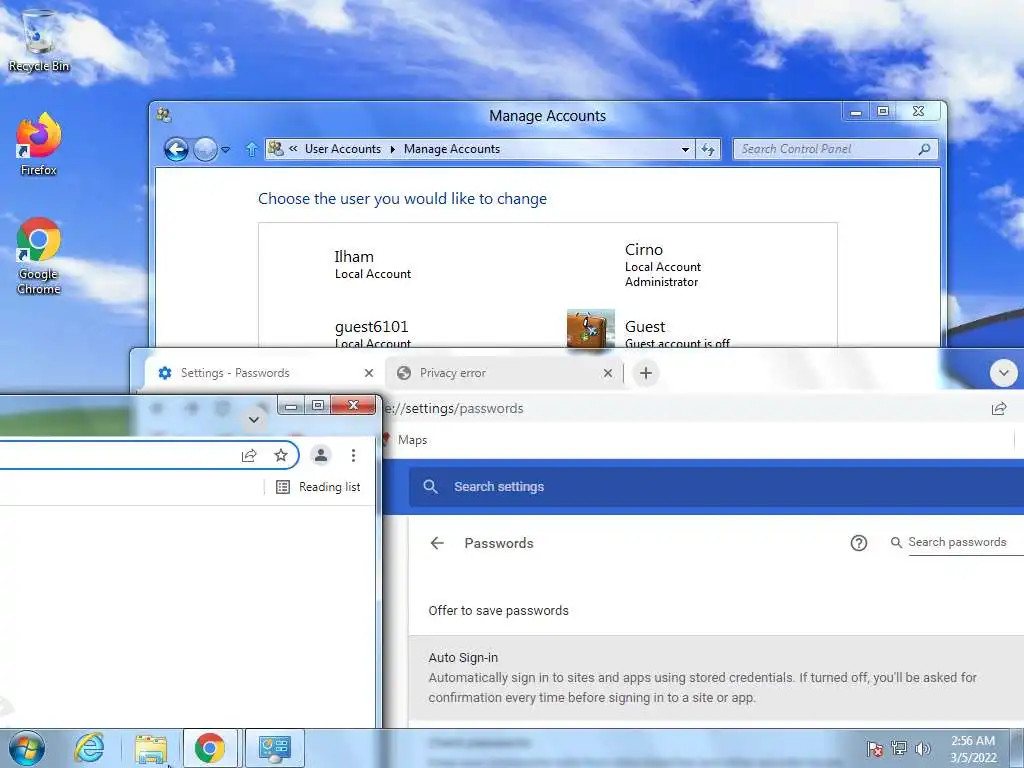Click the Search Control Panel magnifier icon
Image resolution: width=1024 pixels, height=768 pixels.
(x=924, y=150)
